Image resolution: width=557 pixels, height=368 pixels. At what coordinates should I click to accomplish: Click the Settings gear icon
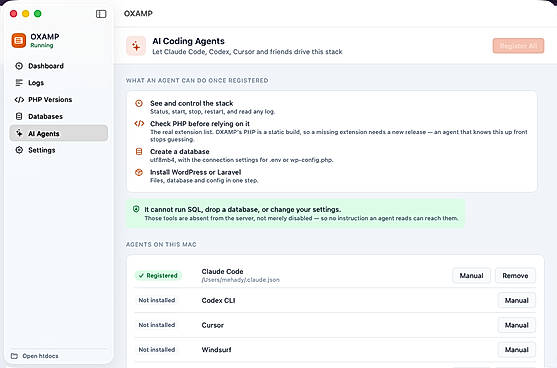click(x=19, y=150)
